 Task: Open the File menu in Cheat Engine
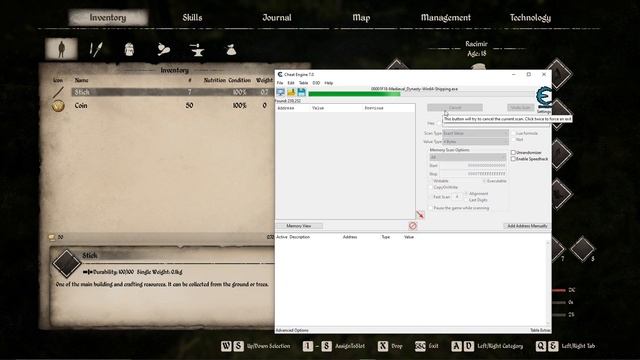280,83
